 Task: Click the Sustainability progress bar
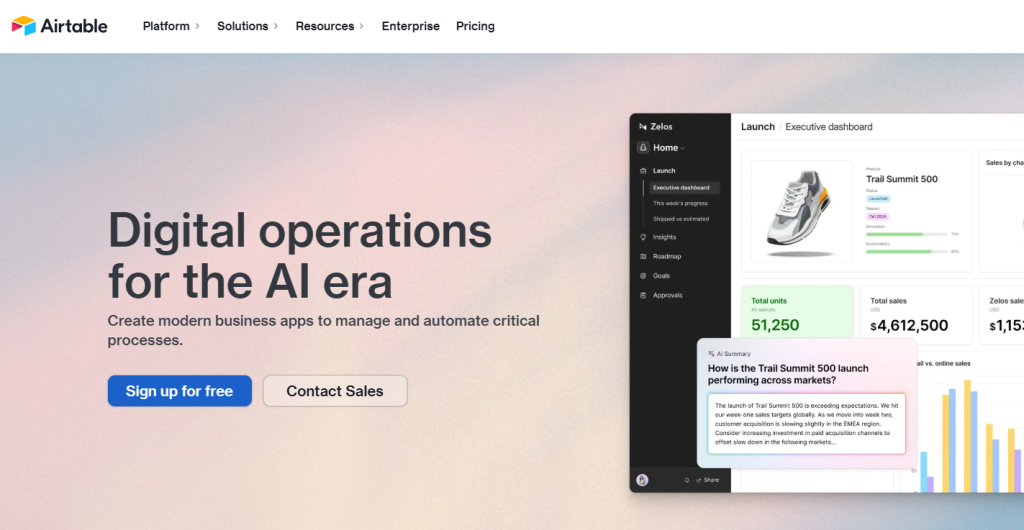[906, 251]
